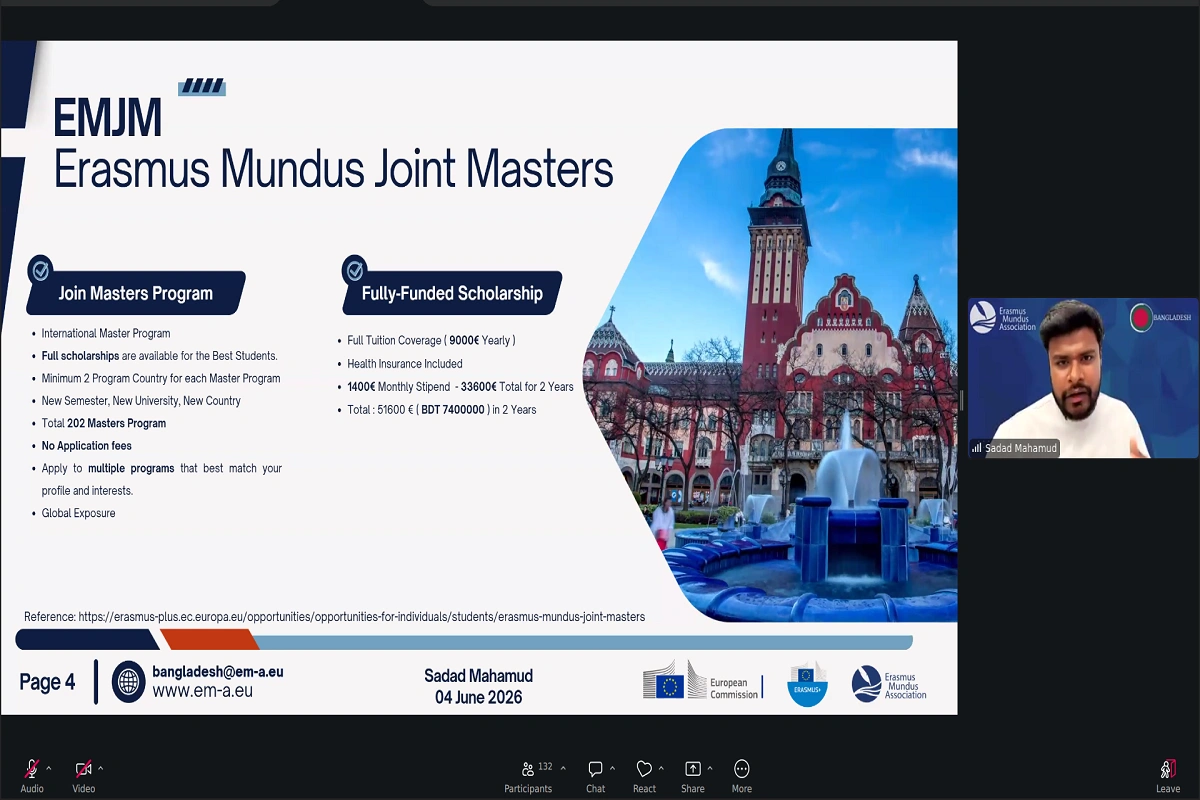1200x800 pixels.
Task: Click 'Sadad Mahamud' presenter name in footer
Action: pos(478,676)
